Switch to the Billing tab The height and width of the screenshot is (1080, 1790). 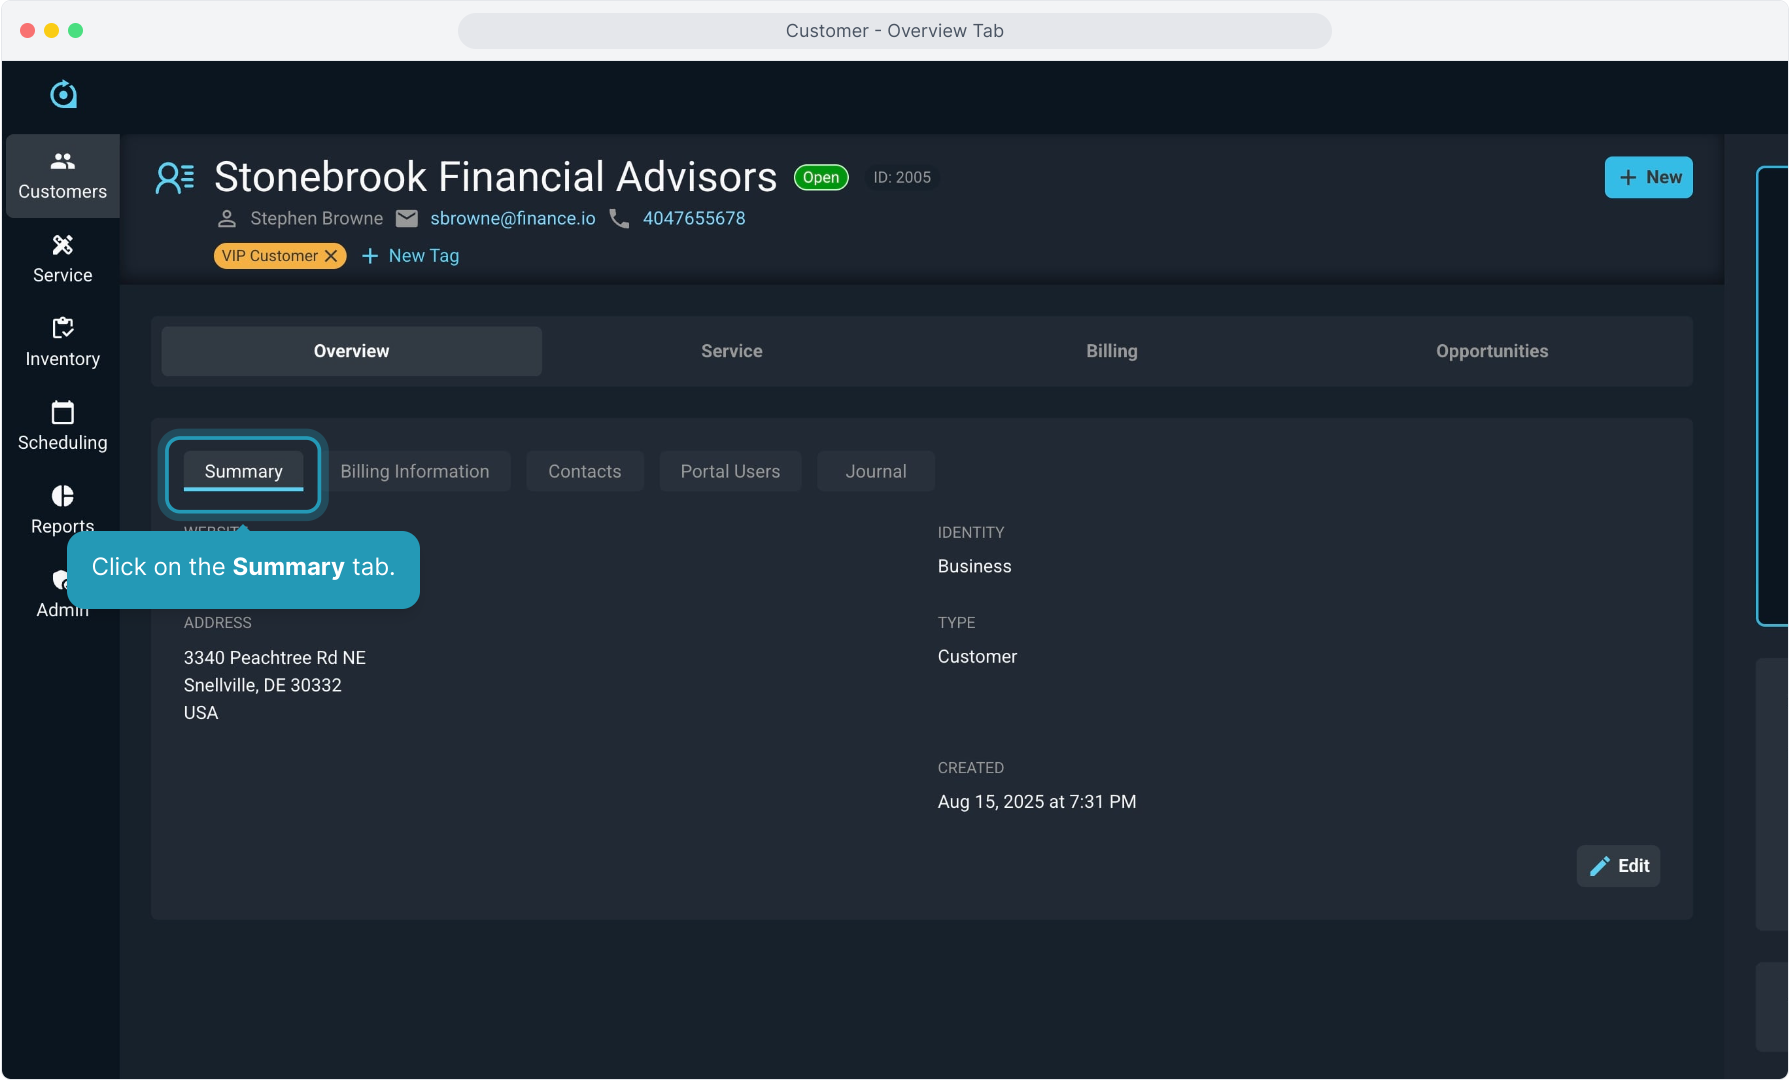(1111, 351)
